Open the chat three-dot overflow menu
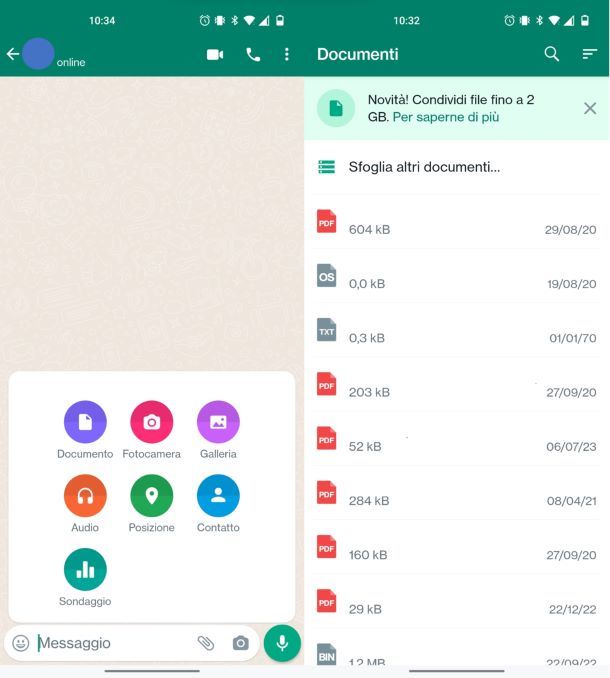The width and height of the screenshot is (610, 678). coord(287,54)
